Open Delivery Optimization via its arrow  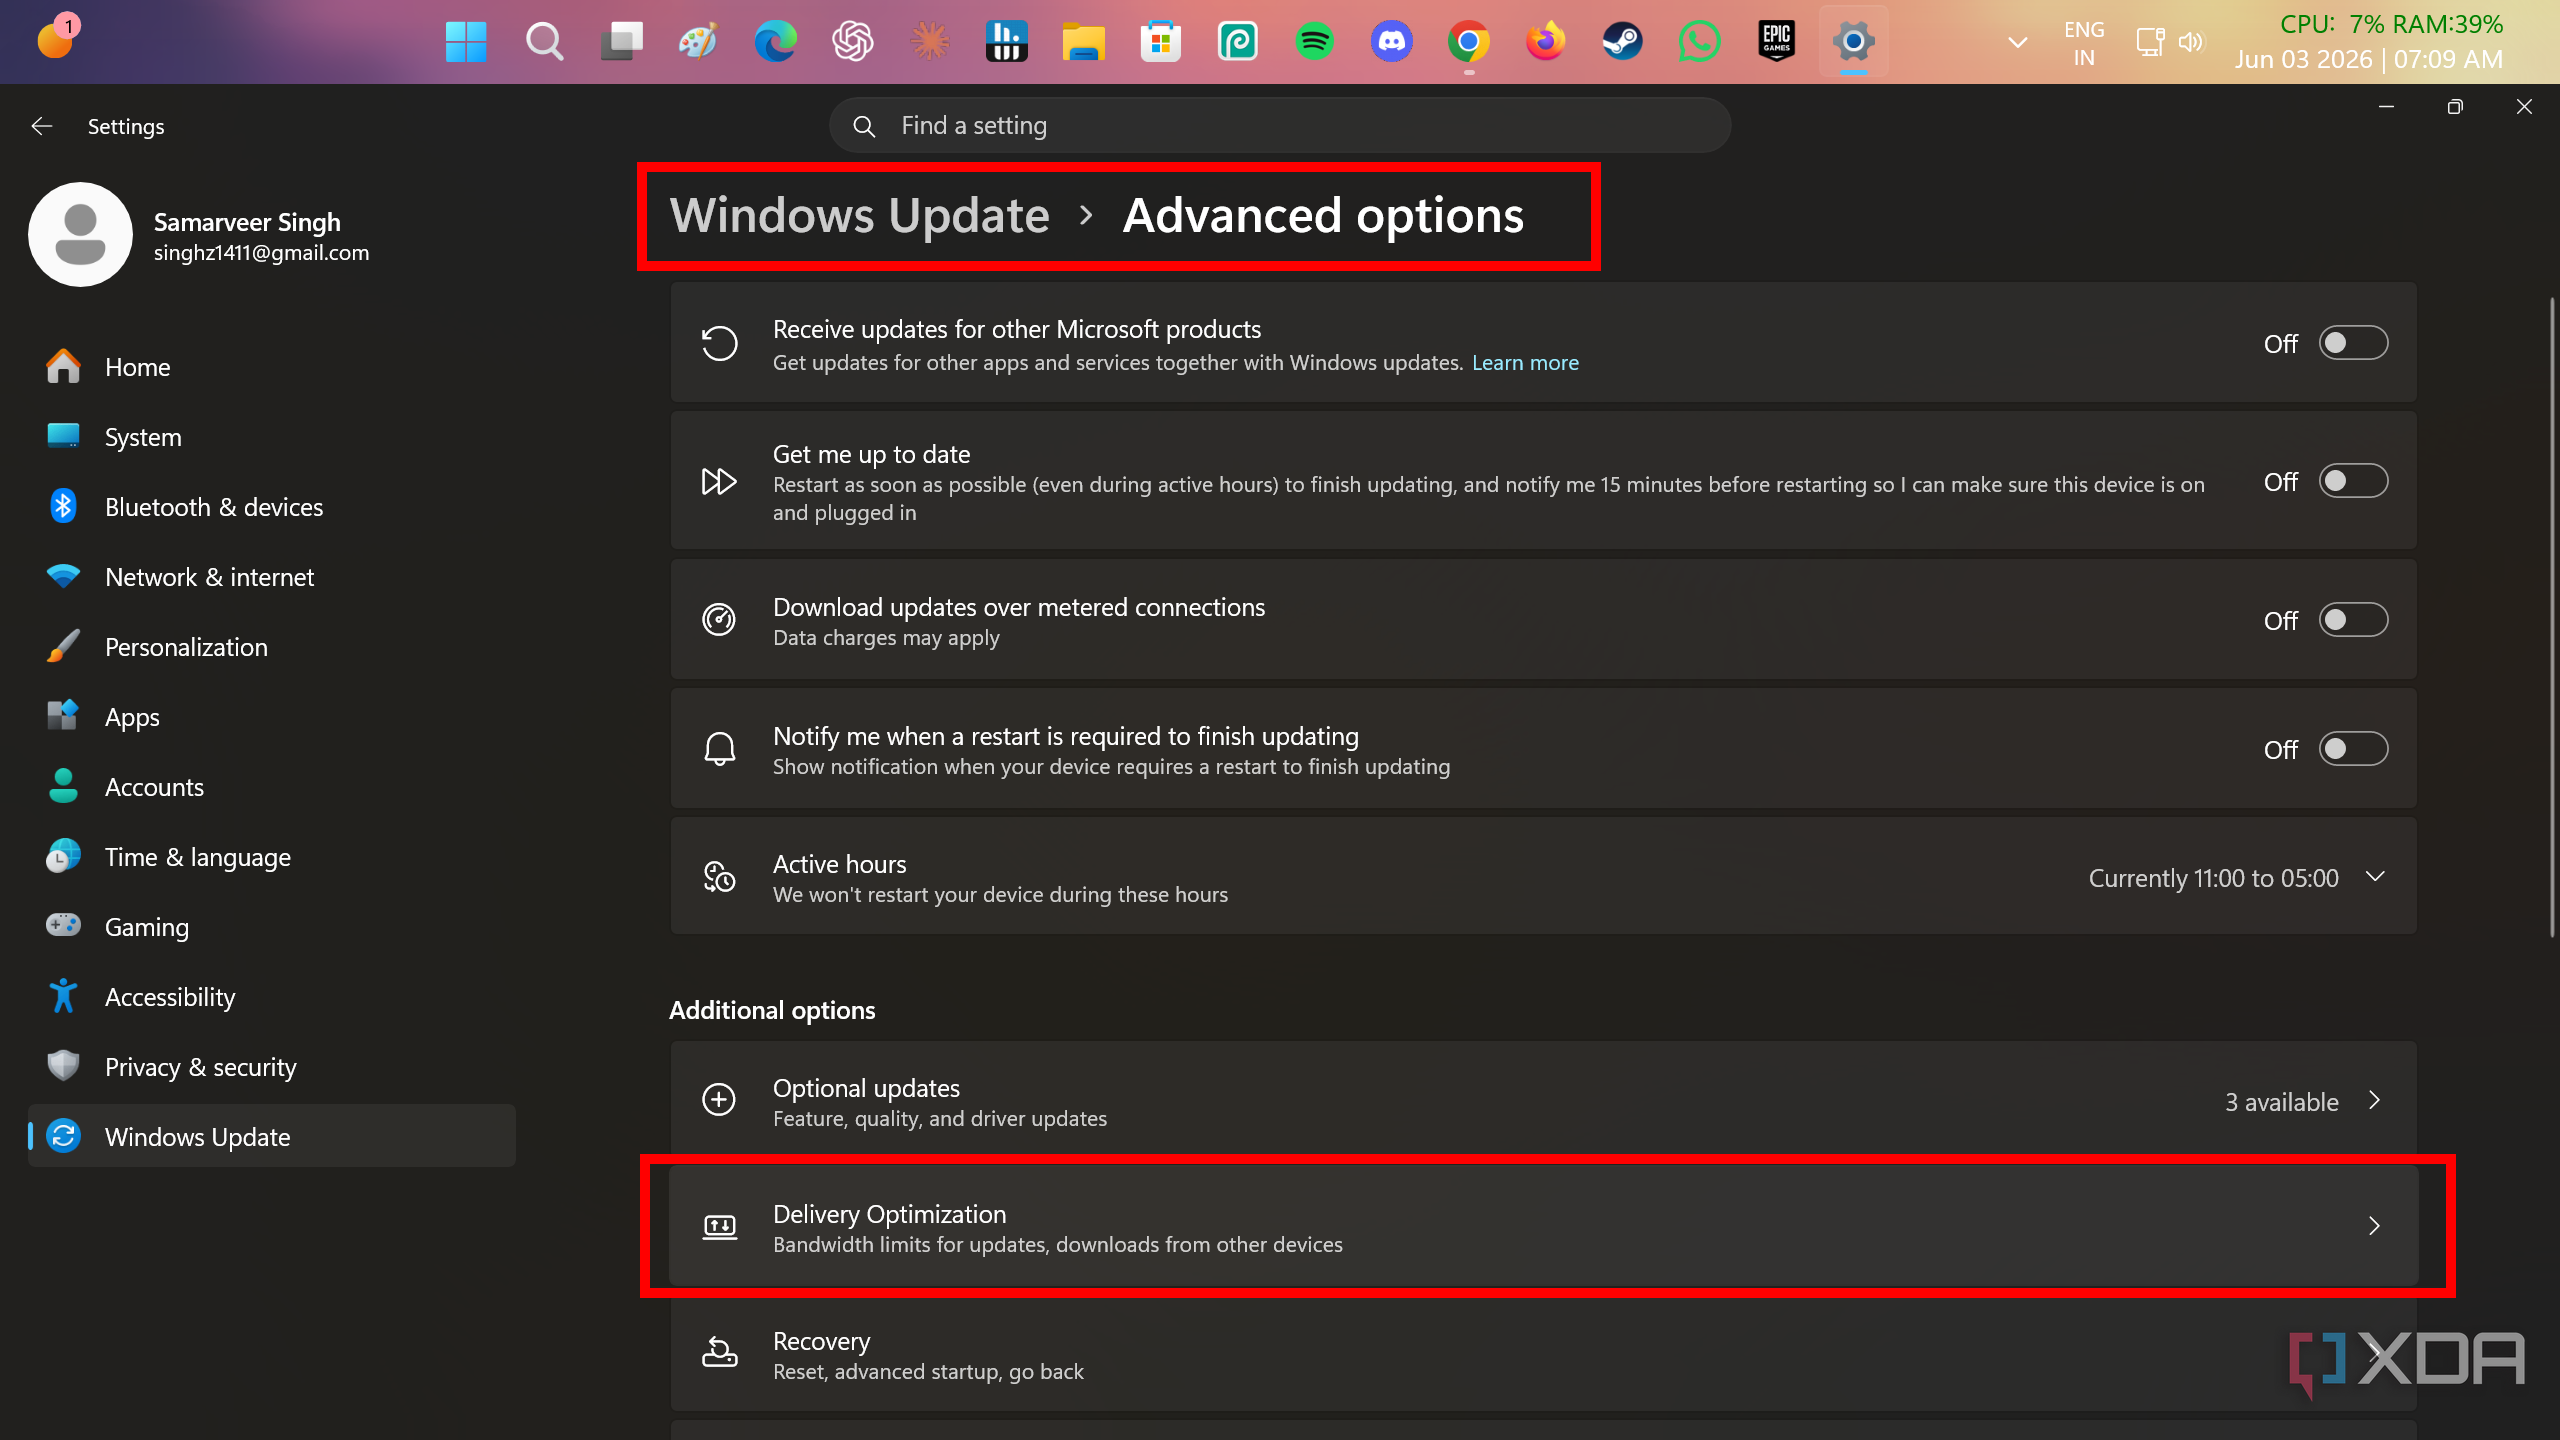tap(2375, 1226)
